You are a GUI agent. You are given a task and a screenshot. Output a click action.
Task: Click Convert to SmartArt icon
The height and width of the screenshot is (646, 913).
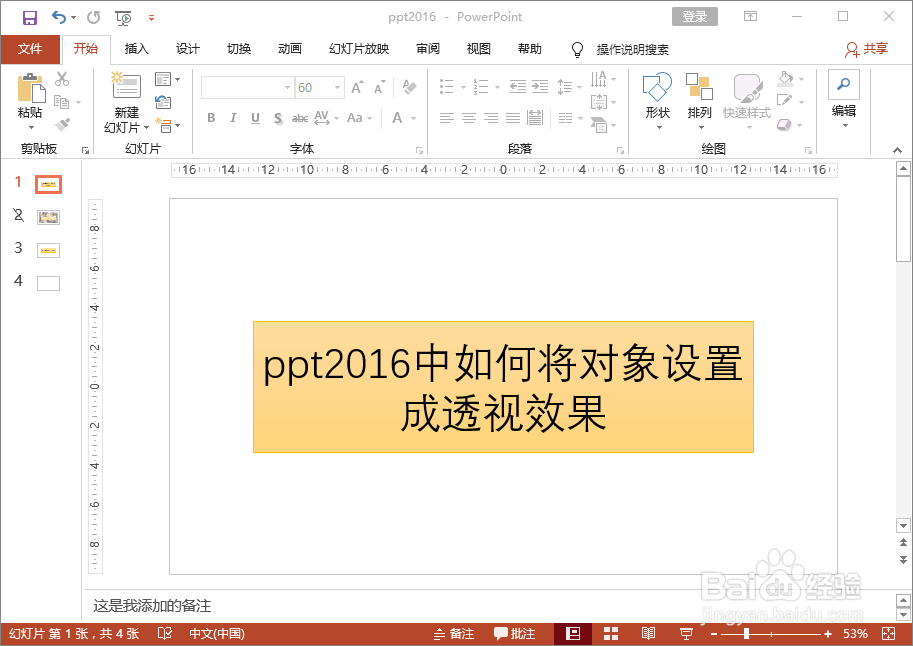[x=598, y=124]
